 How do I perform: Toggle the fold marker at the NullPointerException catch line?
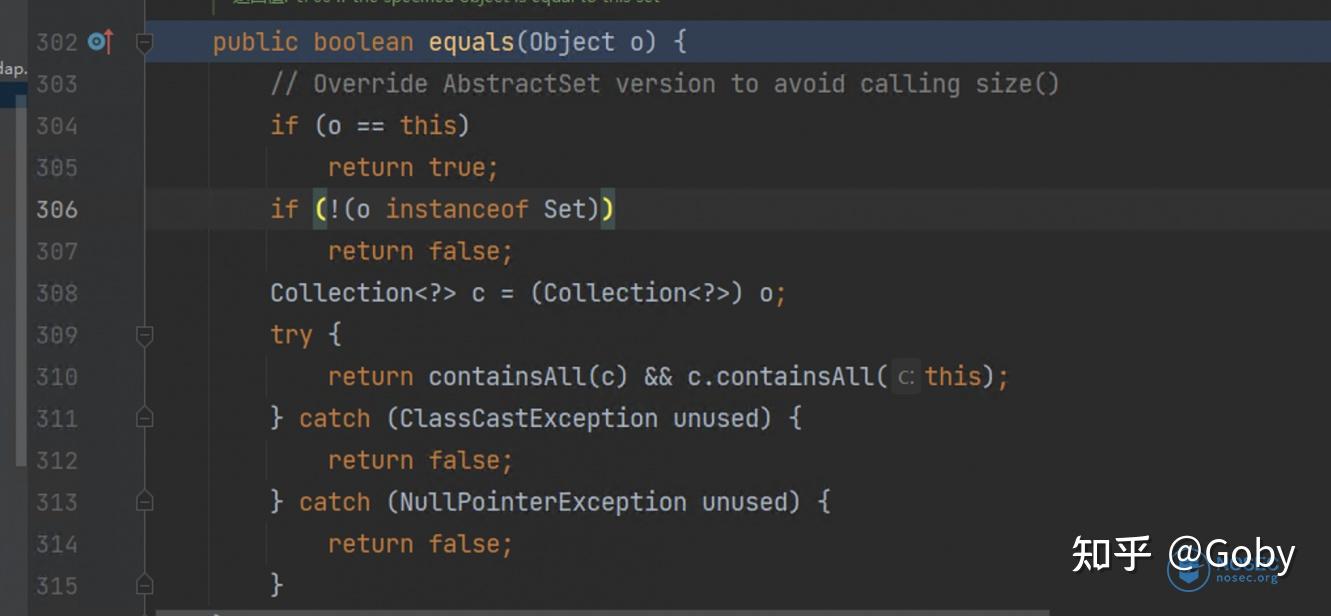144,502
